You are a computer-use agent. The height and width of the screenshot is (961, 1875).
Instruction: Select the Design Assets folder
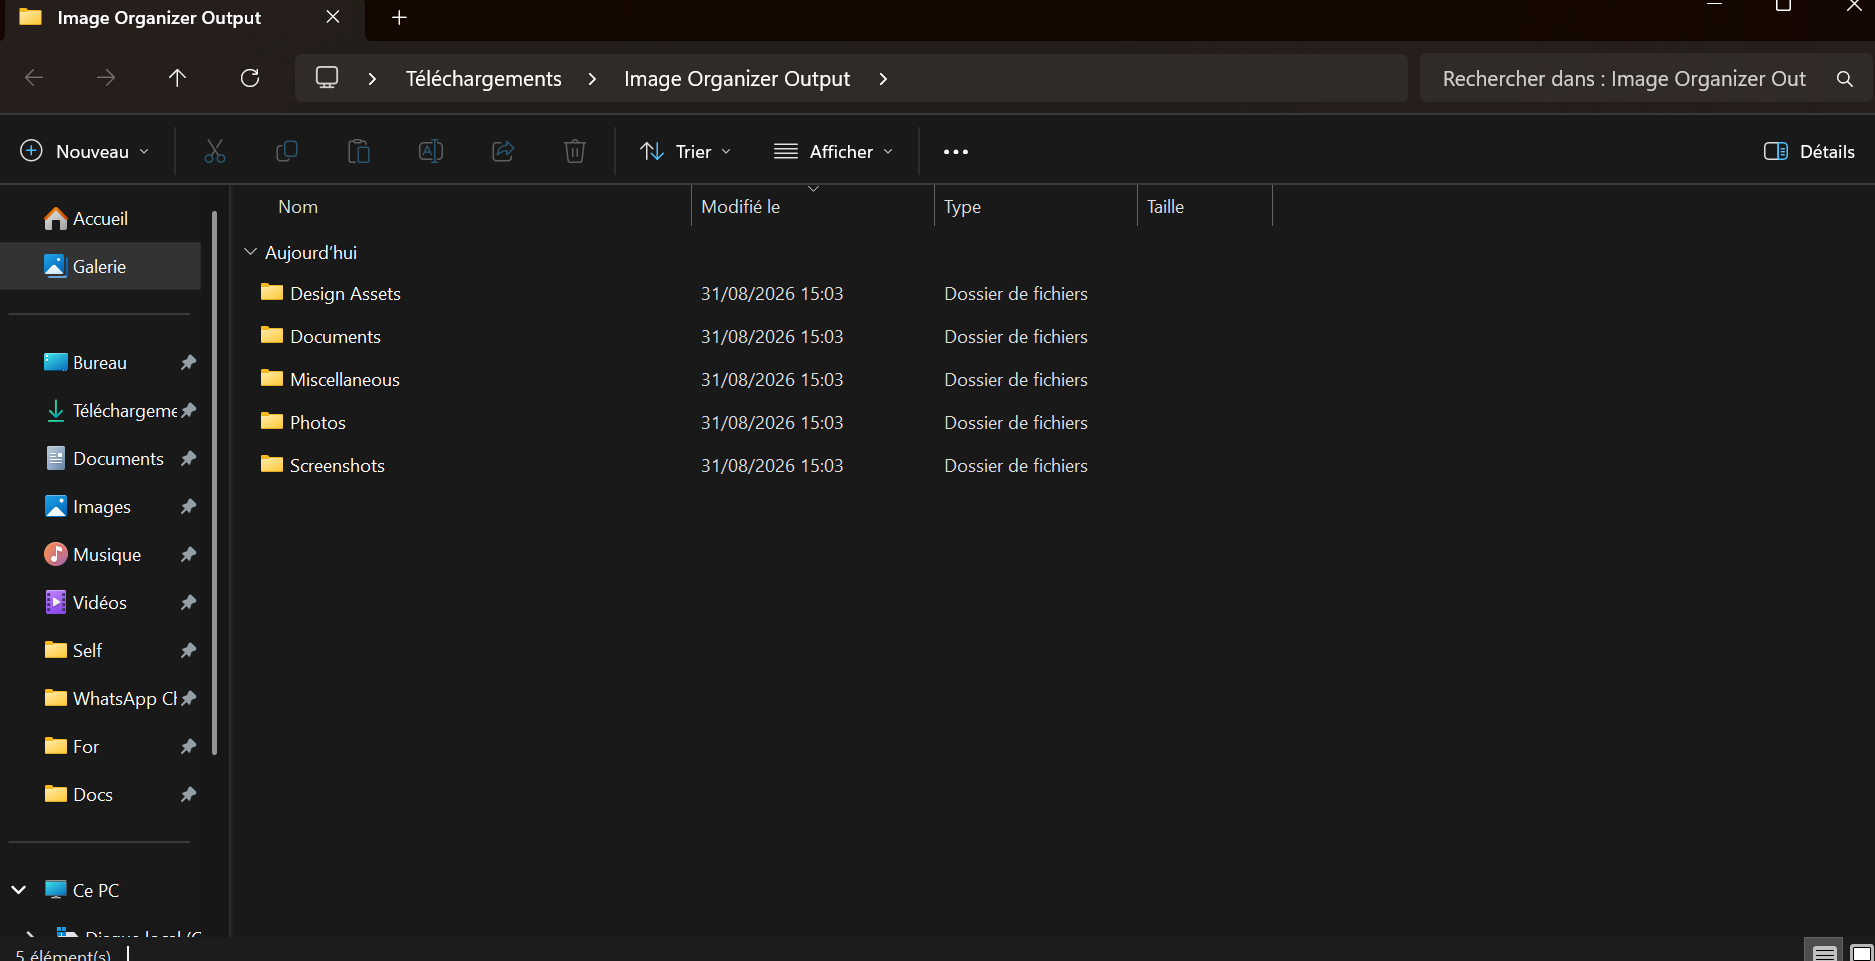tap(345, 293)
